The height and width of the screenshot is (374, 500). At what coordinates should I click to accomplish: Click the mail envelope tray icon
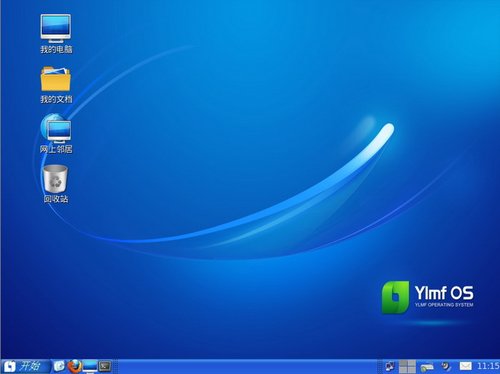466,366
